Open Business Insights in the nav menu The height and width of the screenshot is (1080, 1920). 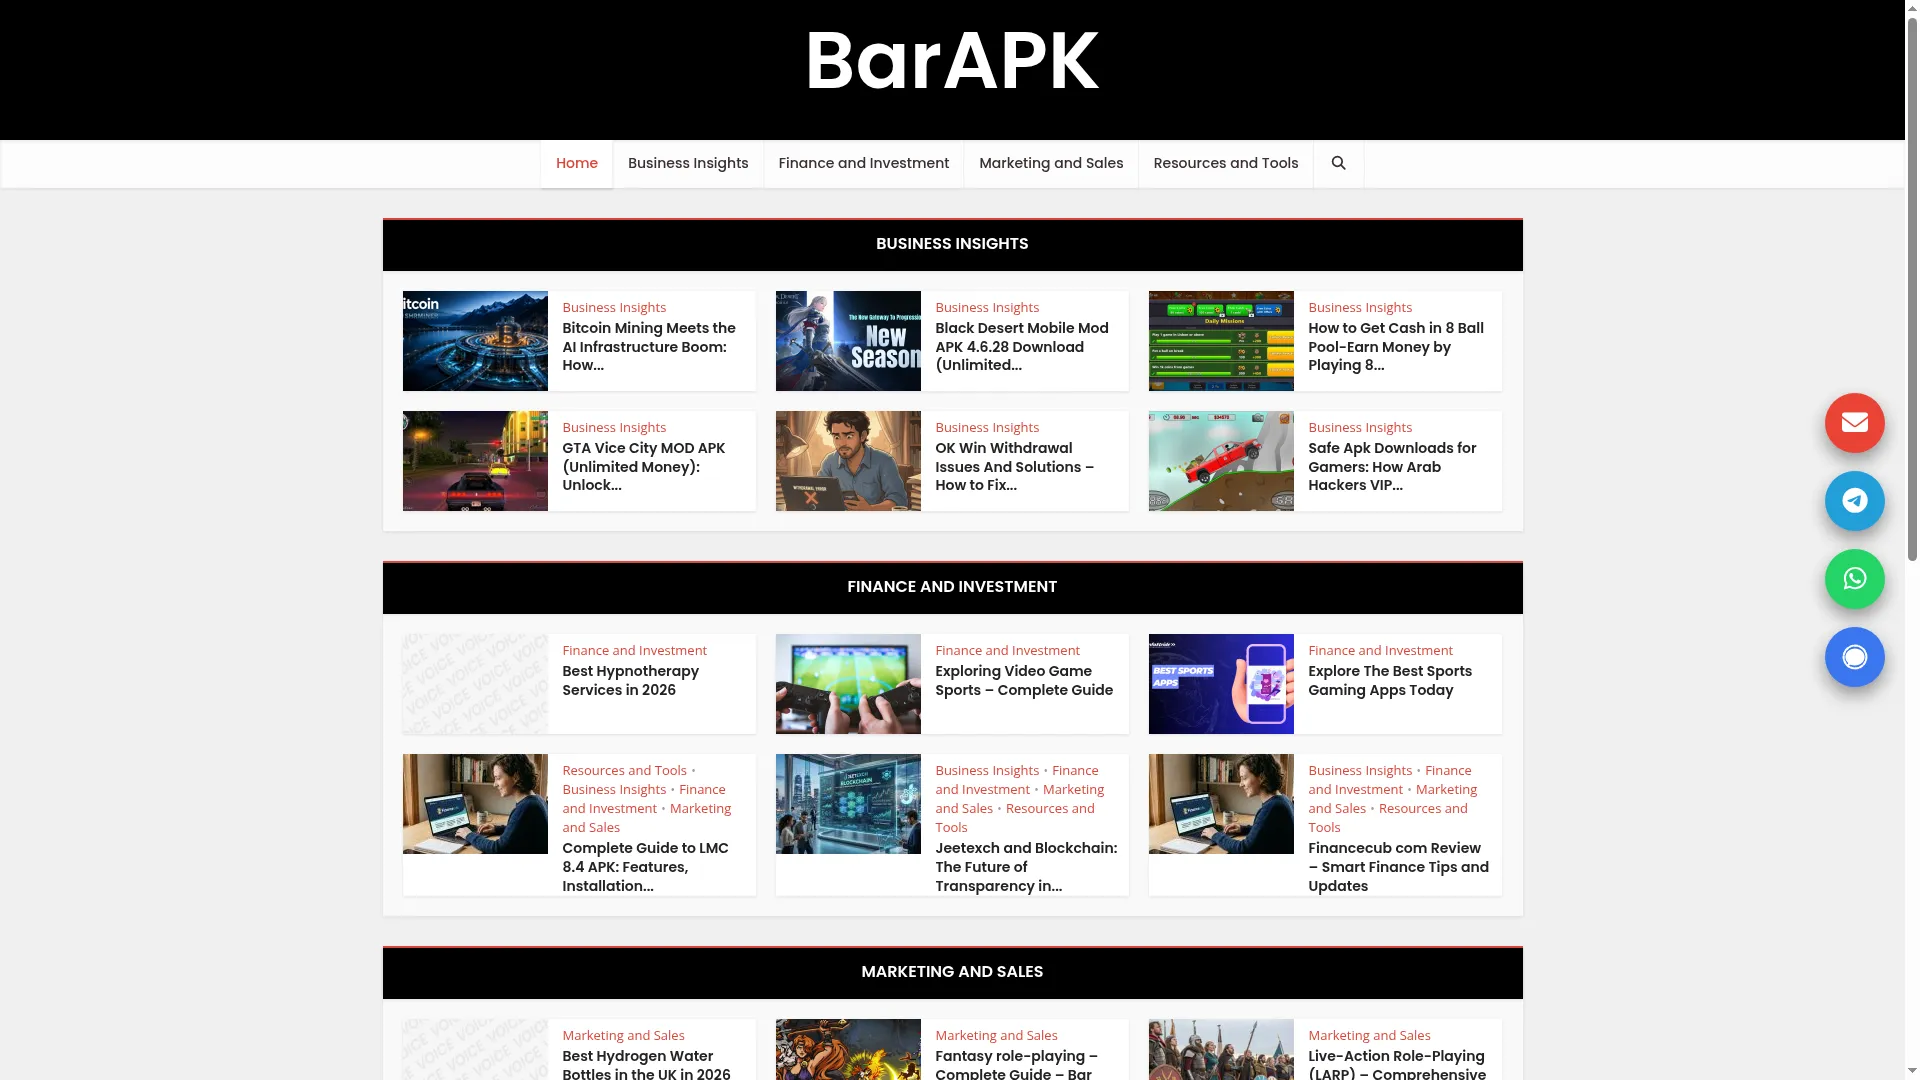(688, 163)
